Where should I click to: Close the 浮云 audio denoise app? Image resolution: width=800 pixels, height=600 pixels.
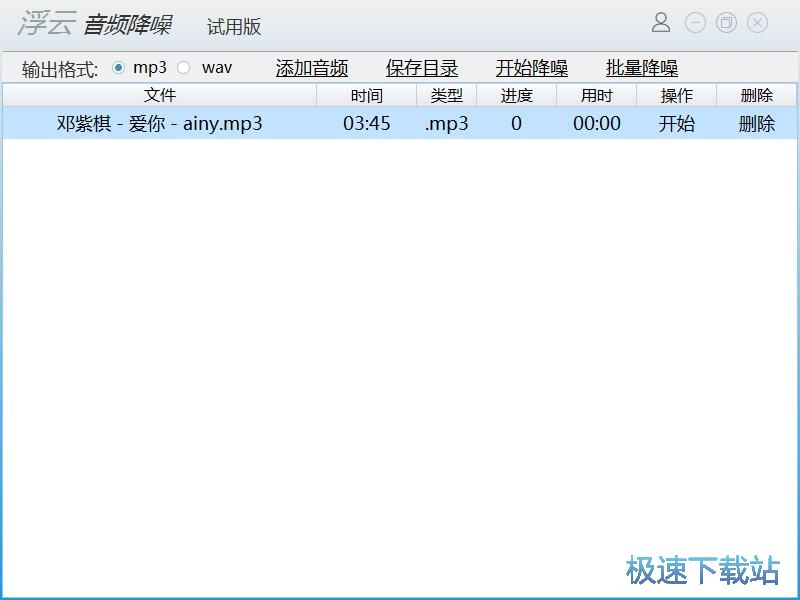coord(757,23)
